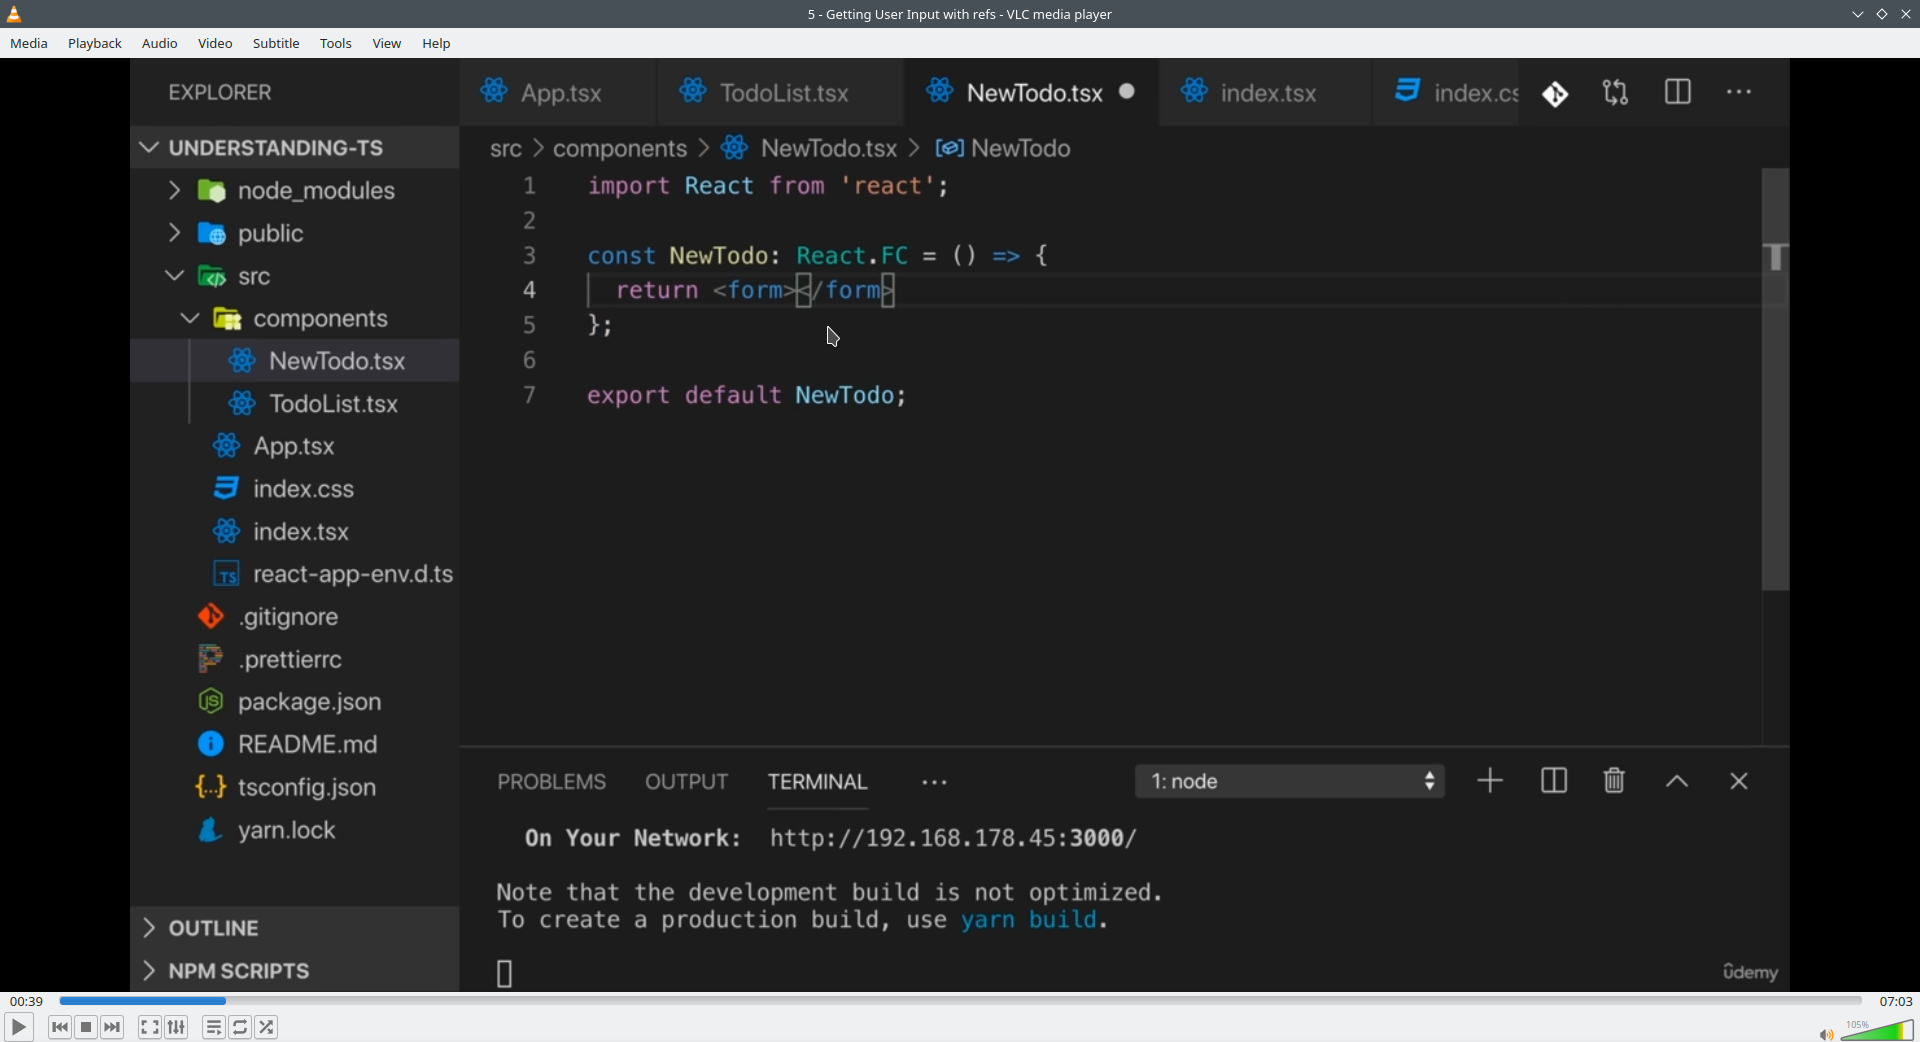Open the Subtitle menu

276,43
